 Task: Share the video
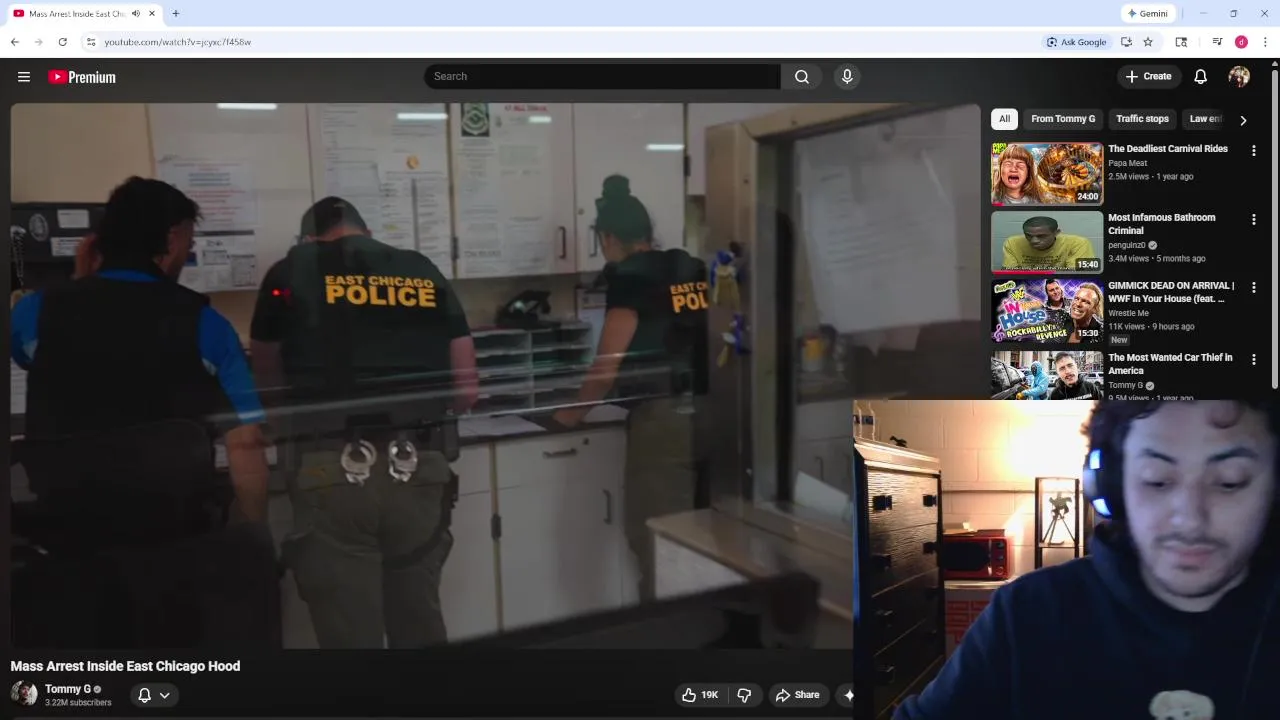tap(797, 695)
